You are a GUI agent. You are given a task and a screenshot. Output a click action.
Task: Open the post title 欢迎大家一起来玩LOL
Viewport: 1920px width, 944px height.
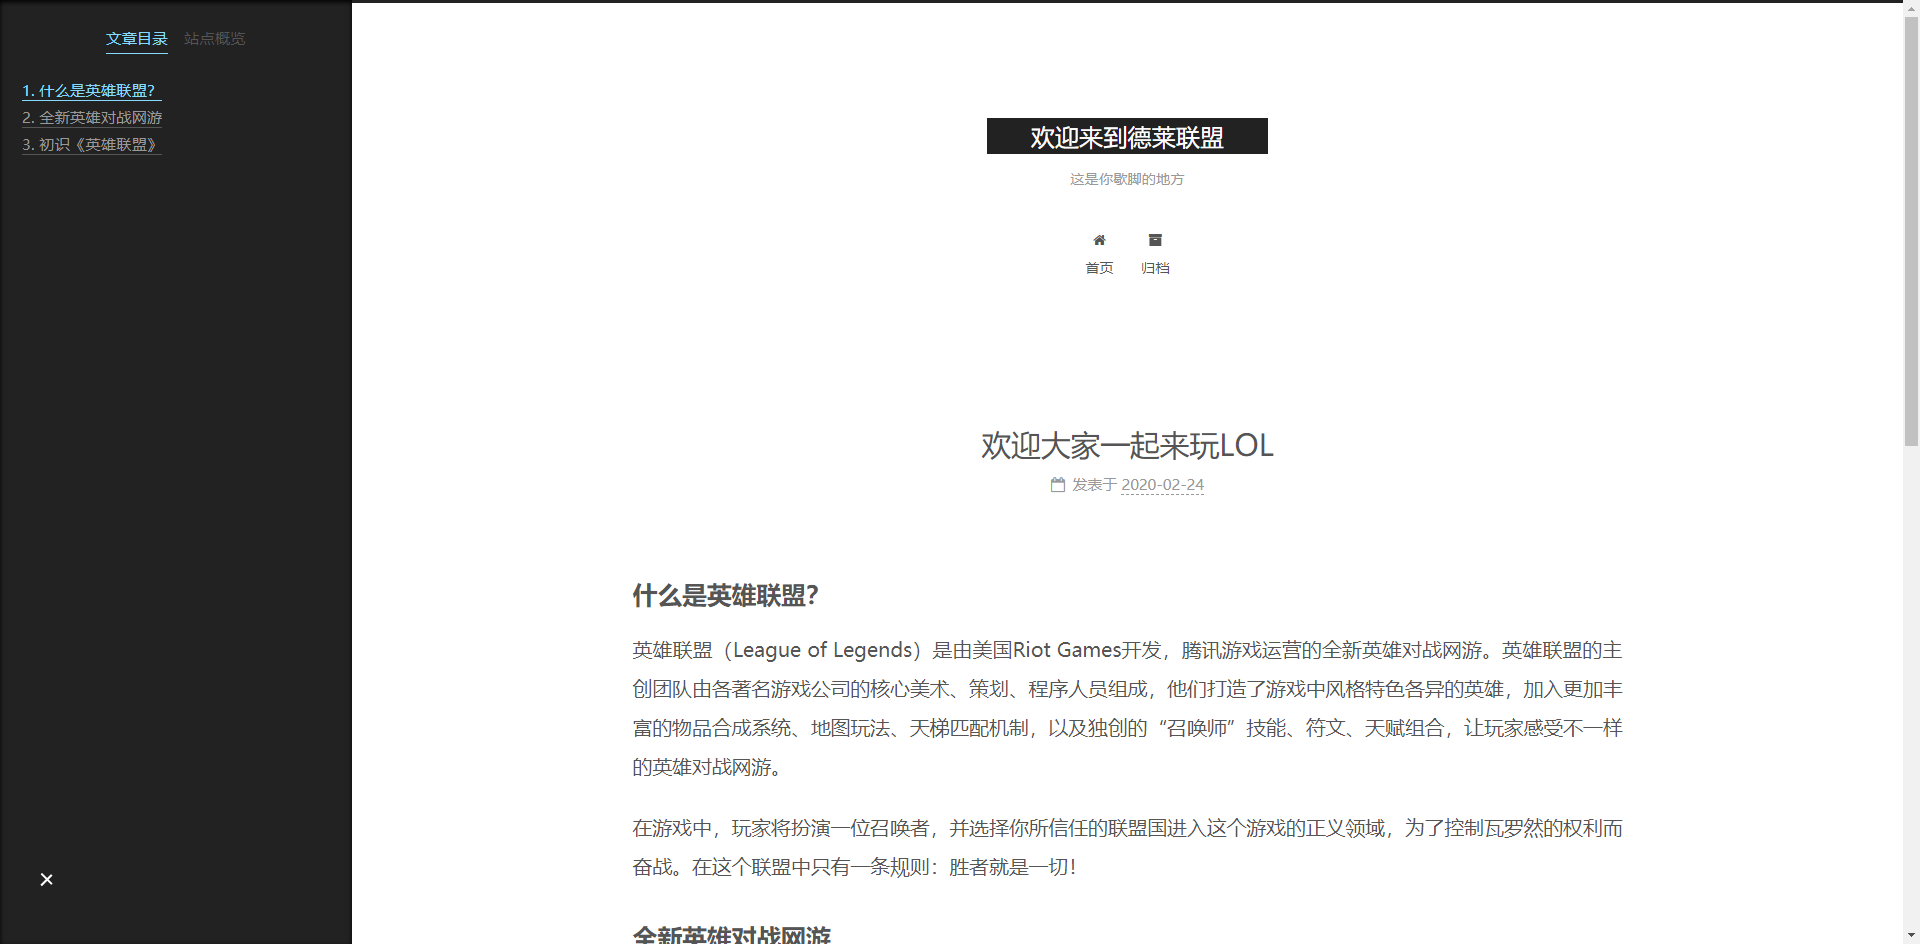[1127, 446]
